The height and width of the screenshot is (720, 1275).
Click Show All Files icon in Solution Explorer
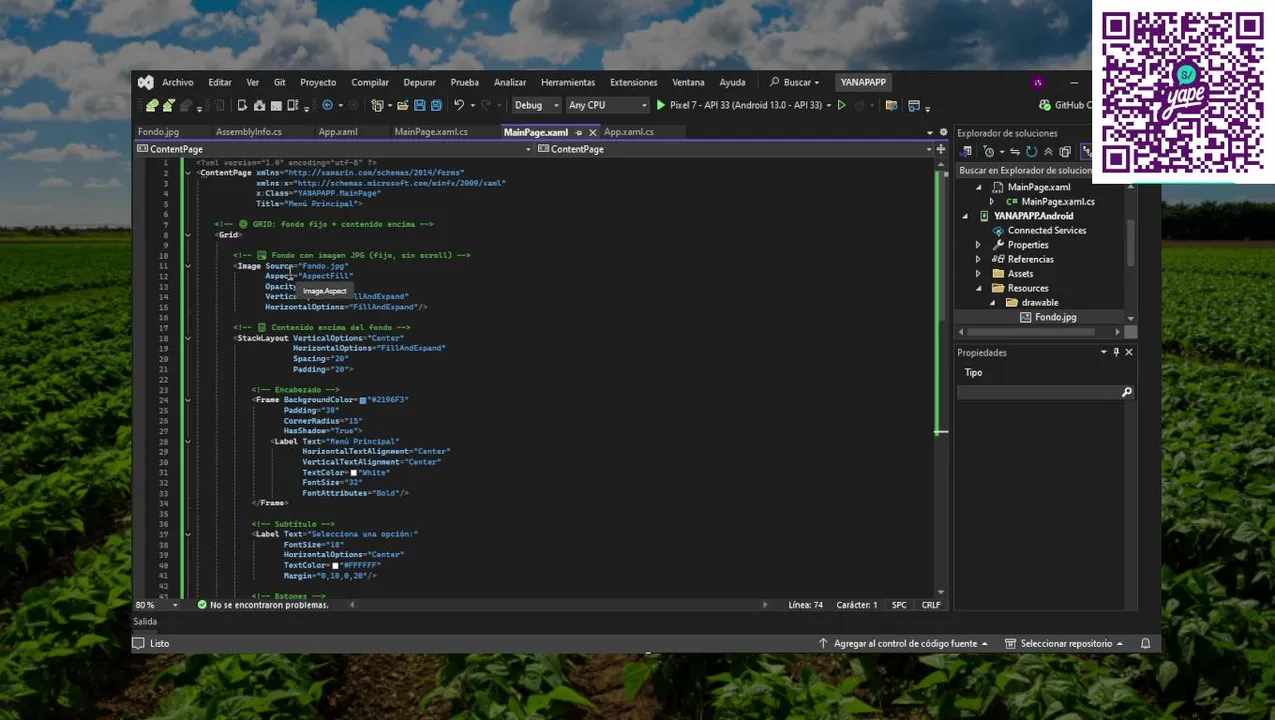tap(1065, 152)
